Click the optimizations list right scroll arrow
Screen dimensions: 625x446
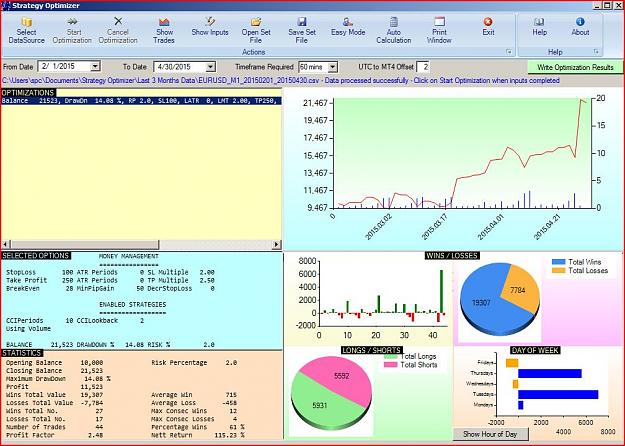click(x=277, y=244)
